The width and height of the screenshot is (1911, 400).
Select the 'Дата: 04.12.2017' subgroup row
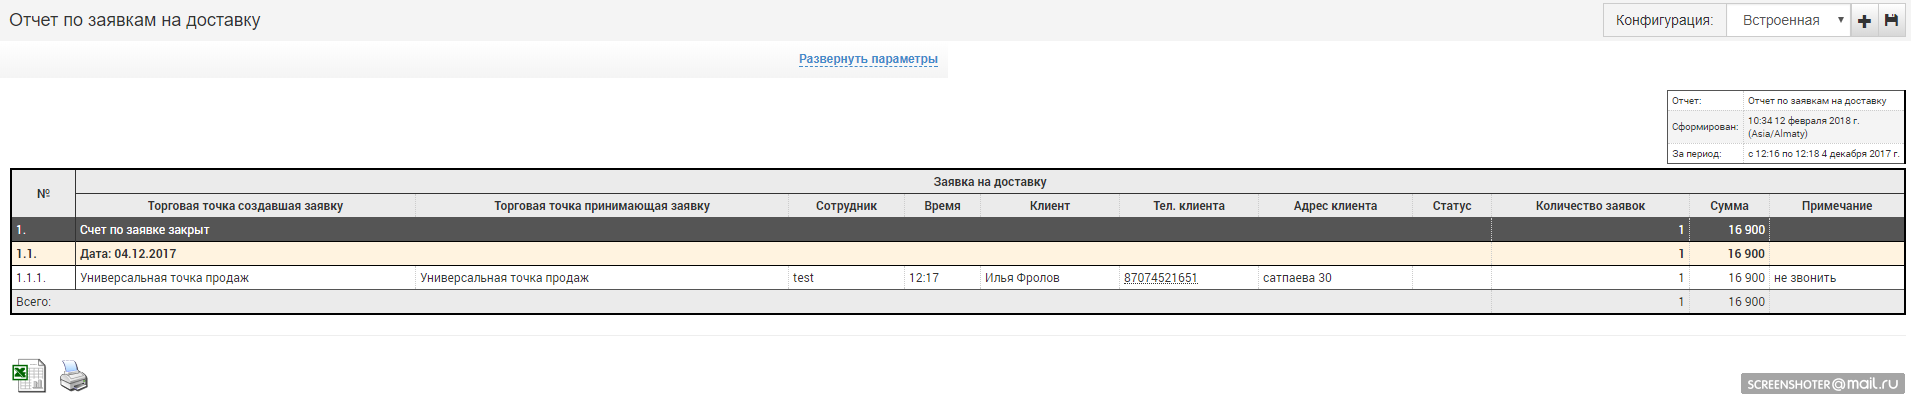point(128,254)
